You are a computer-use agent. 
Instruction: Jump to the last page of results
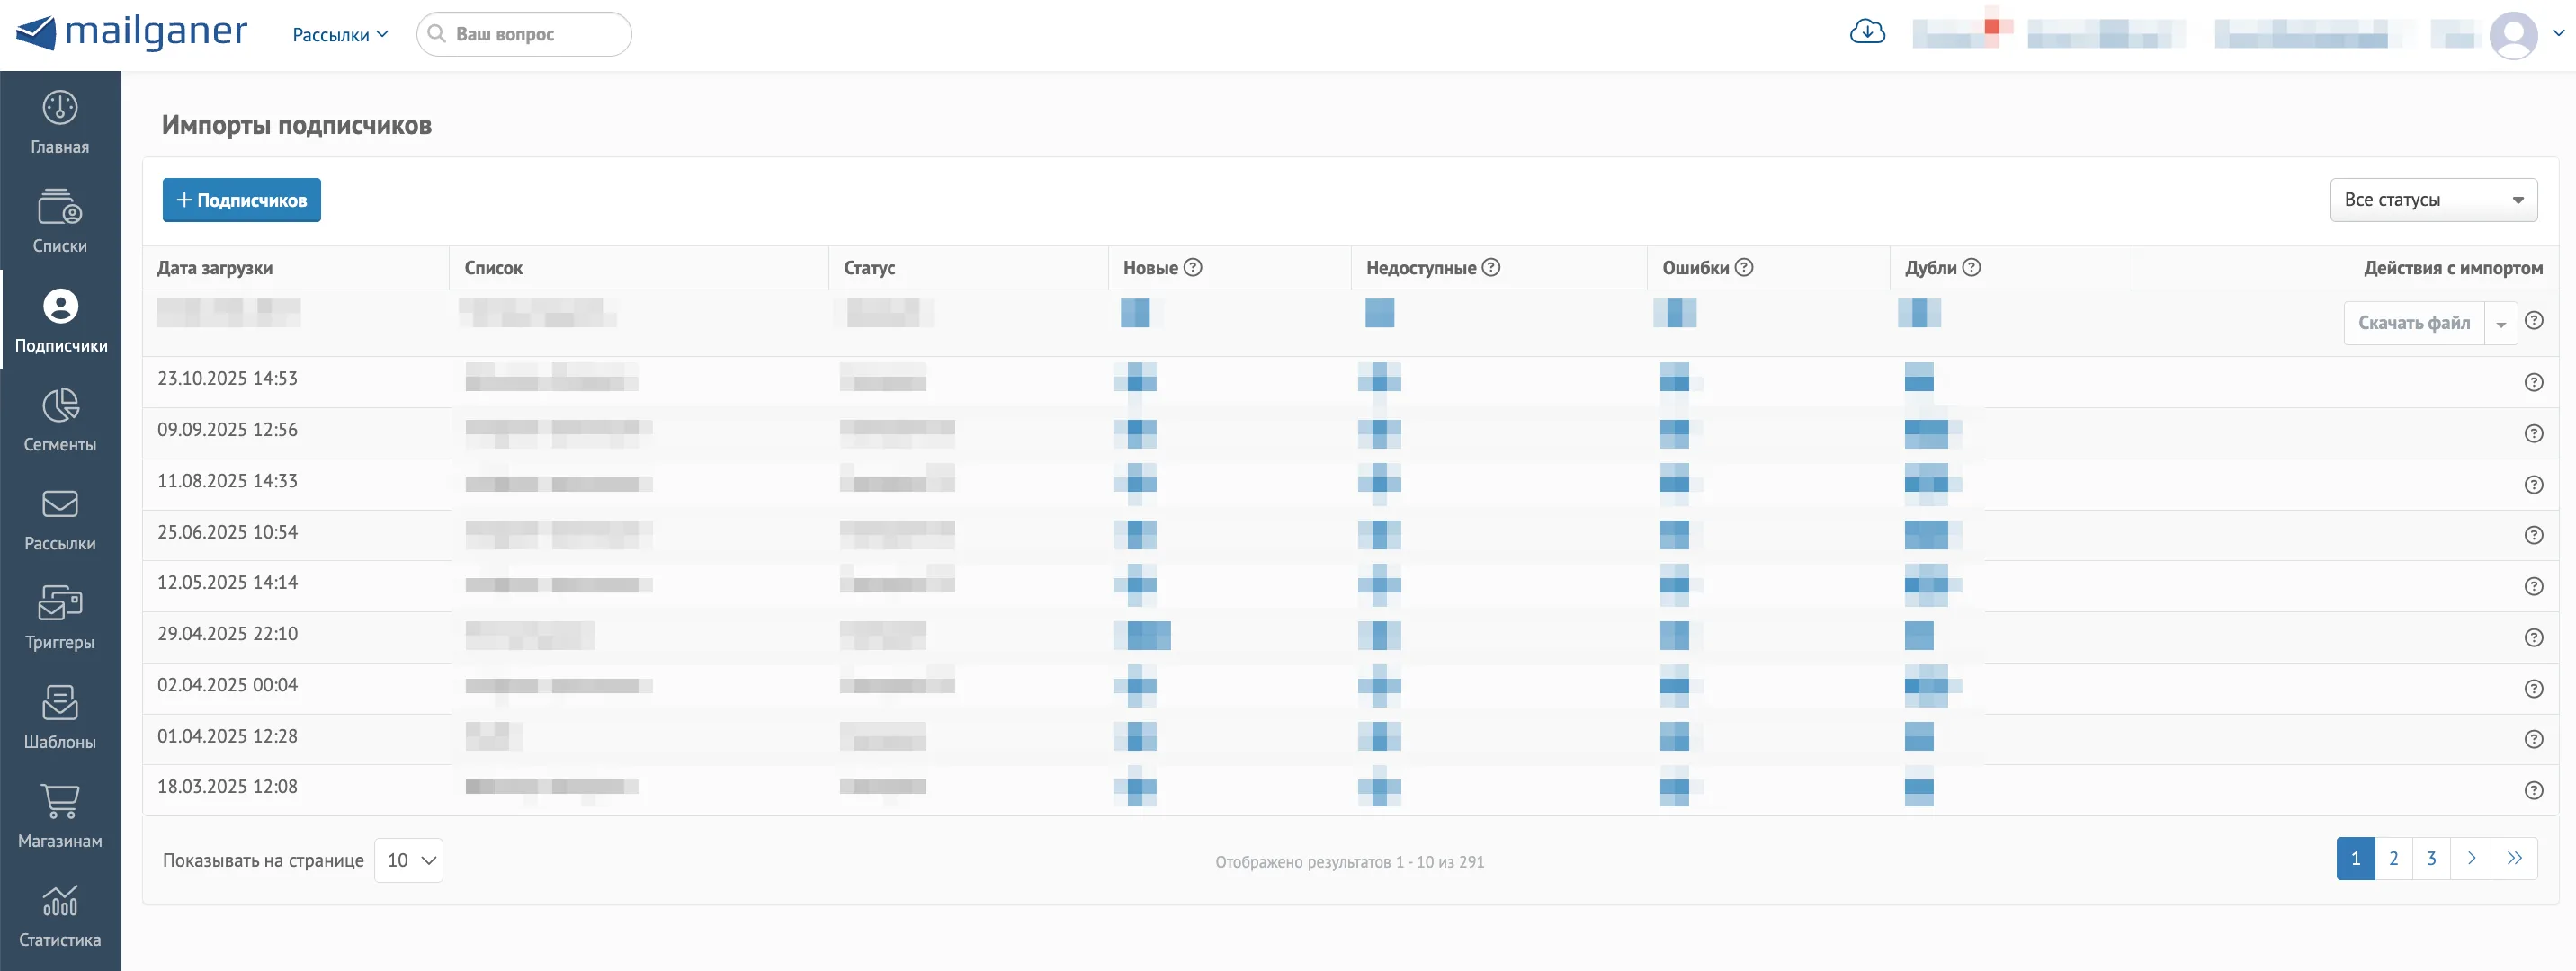tap(2514, 859)
